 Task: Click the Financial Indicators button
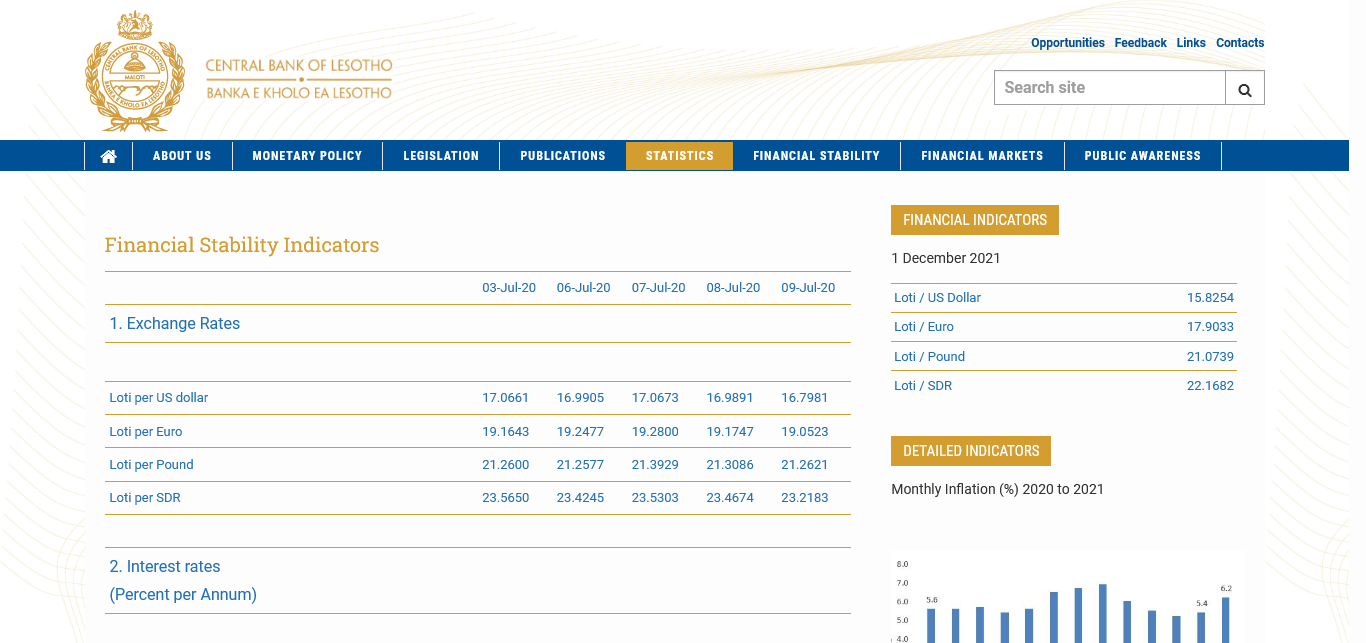(974, 220)
